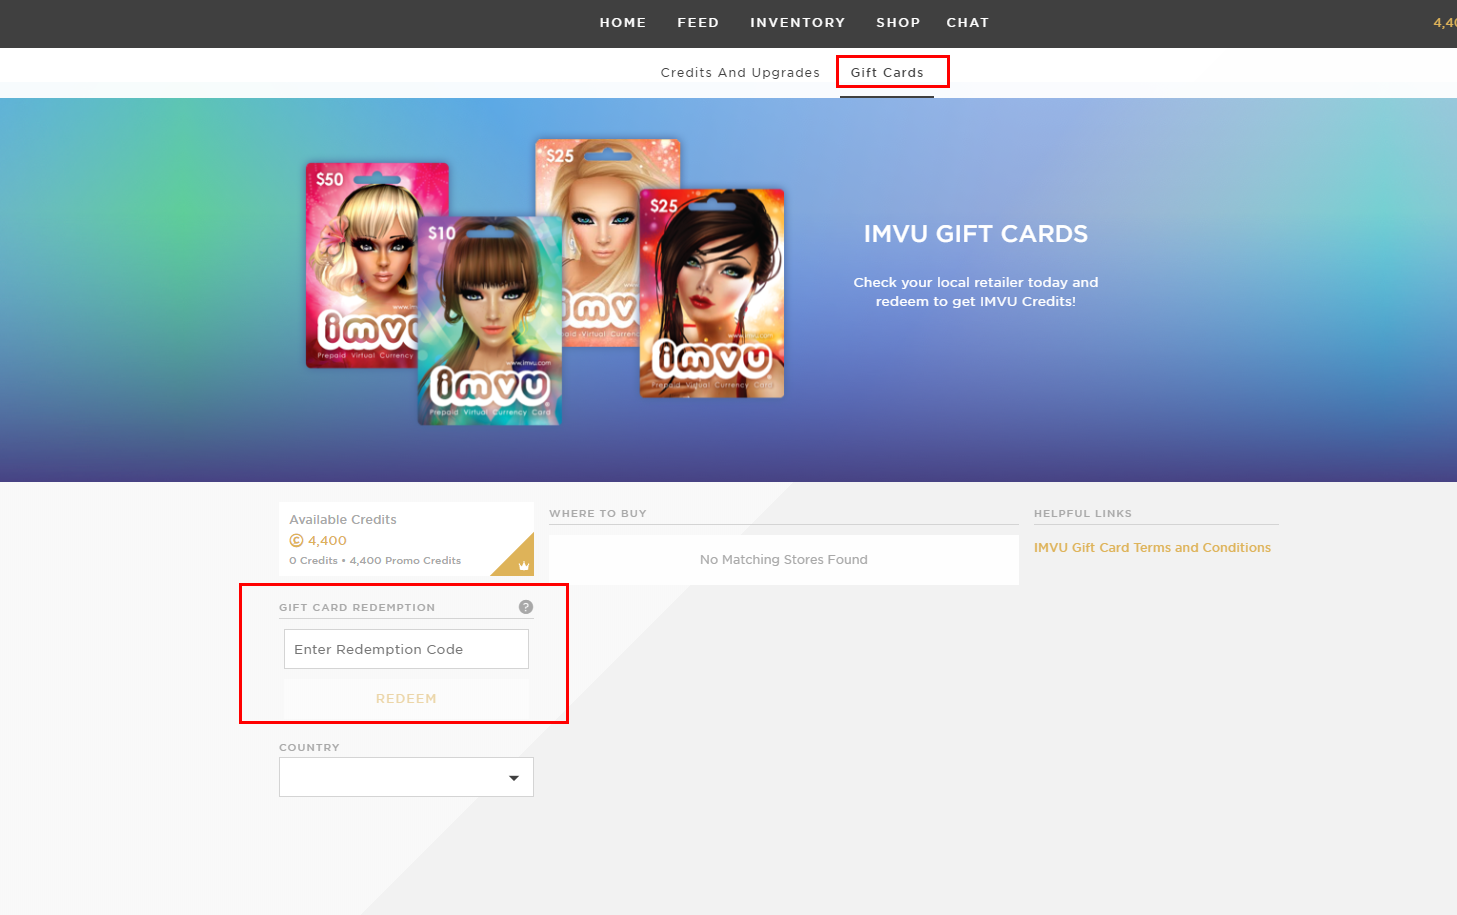This screenshot has height=915, width=1457.
Task: Switch to the Credits And Upgrades tab
Action: click(740, 72)
